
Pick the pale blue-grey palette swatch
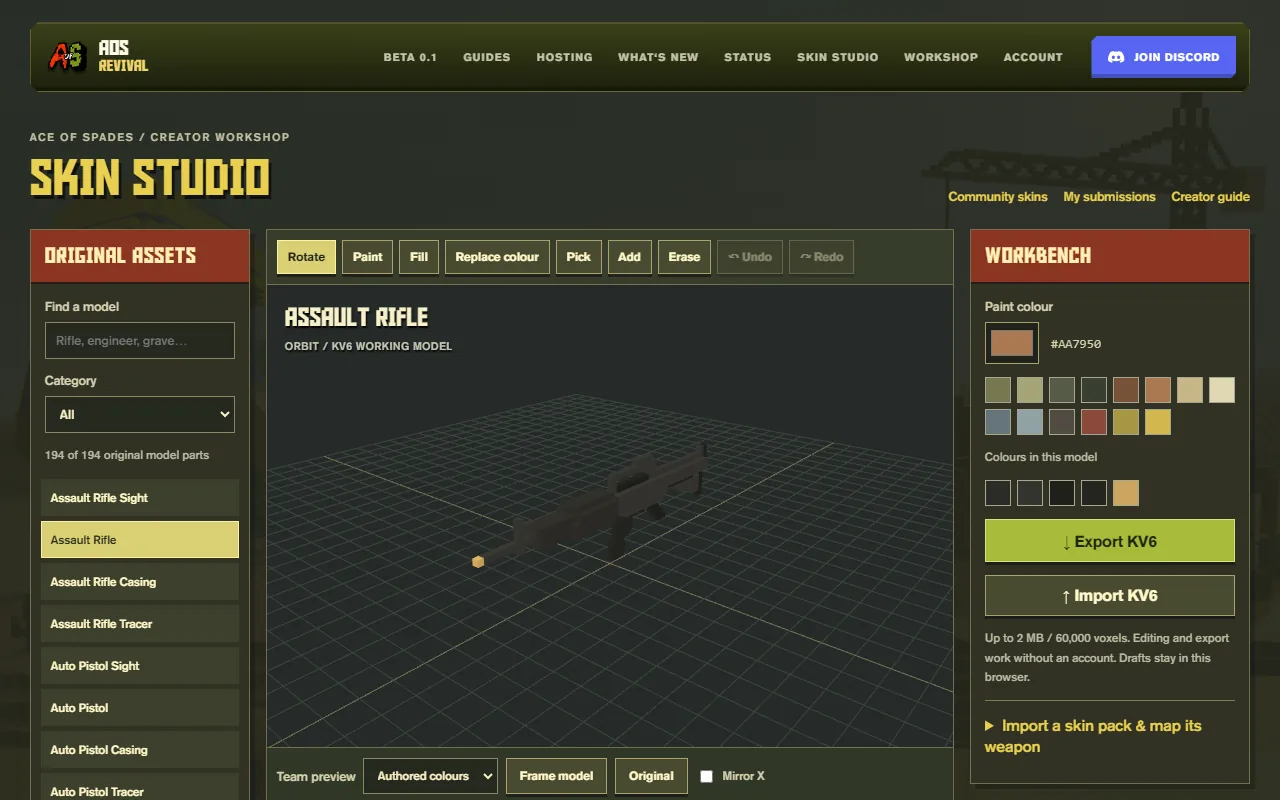click(1030, 422)
